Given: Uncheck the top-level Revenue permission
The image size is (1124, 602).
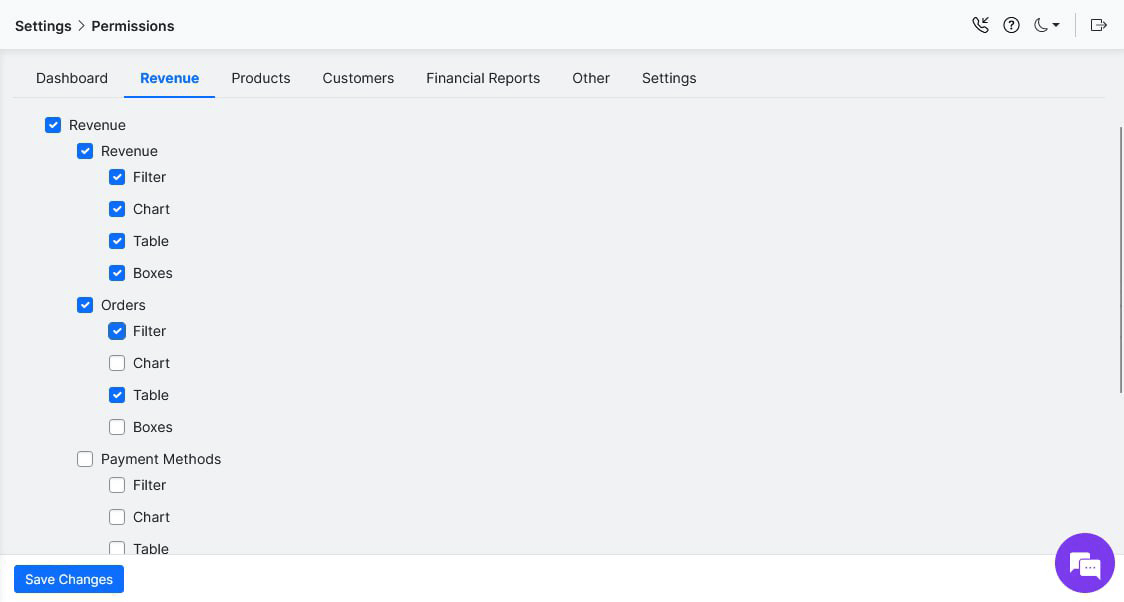Looking at the screenshot, I should (53, 125).
